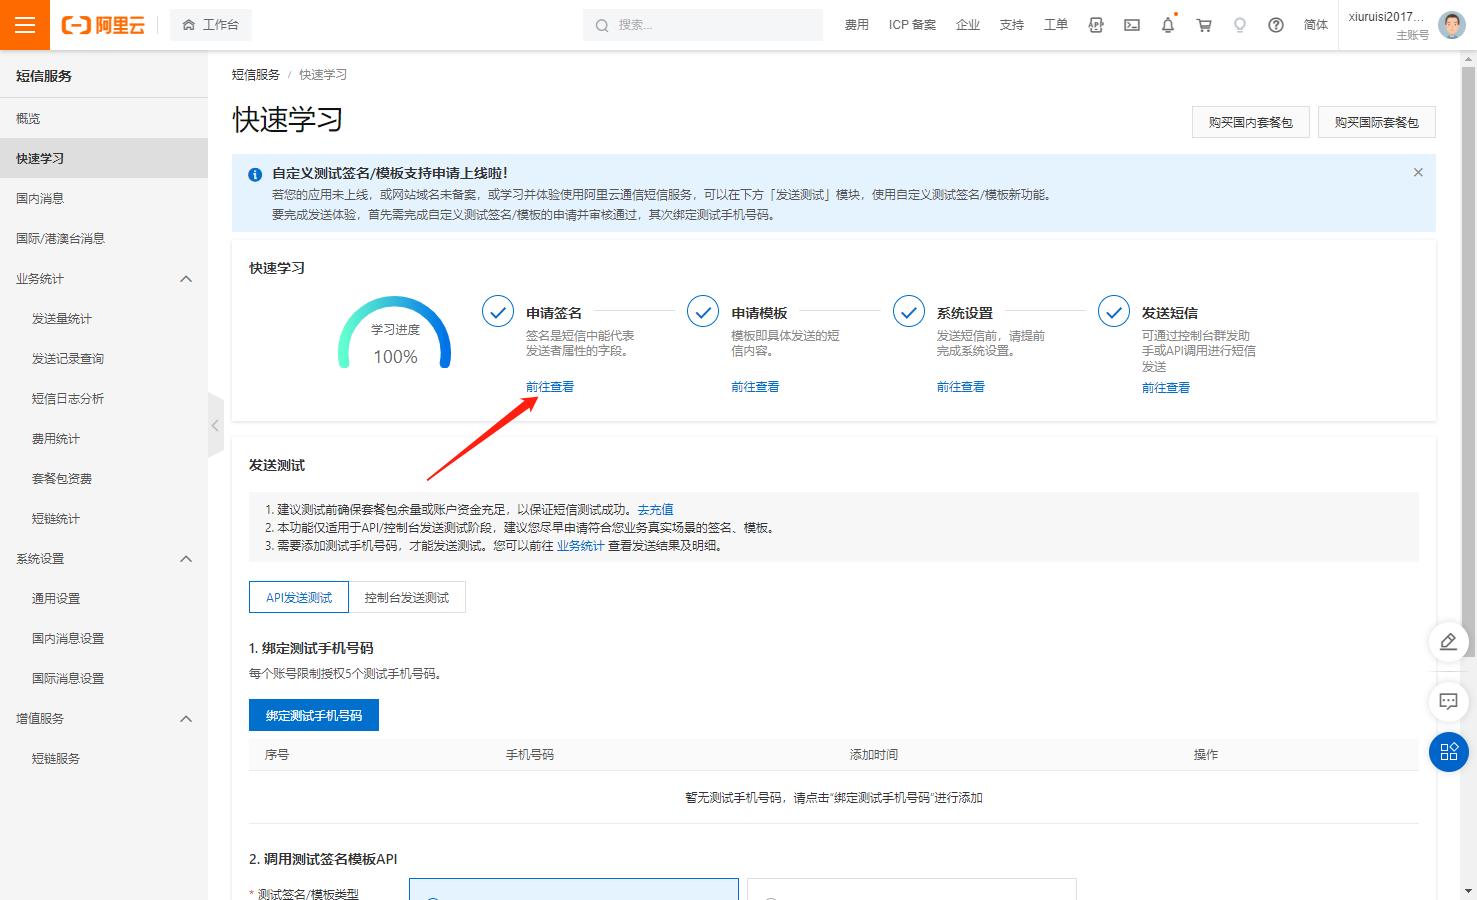Open the shopping cart icon
The image size is (1477, 900).
1203,24
